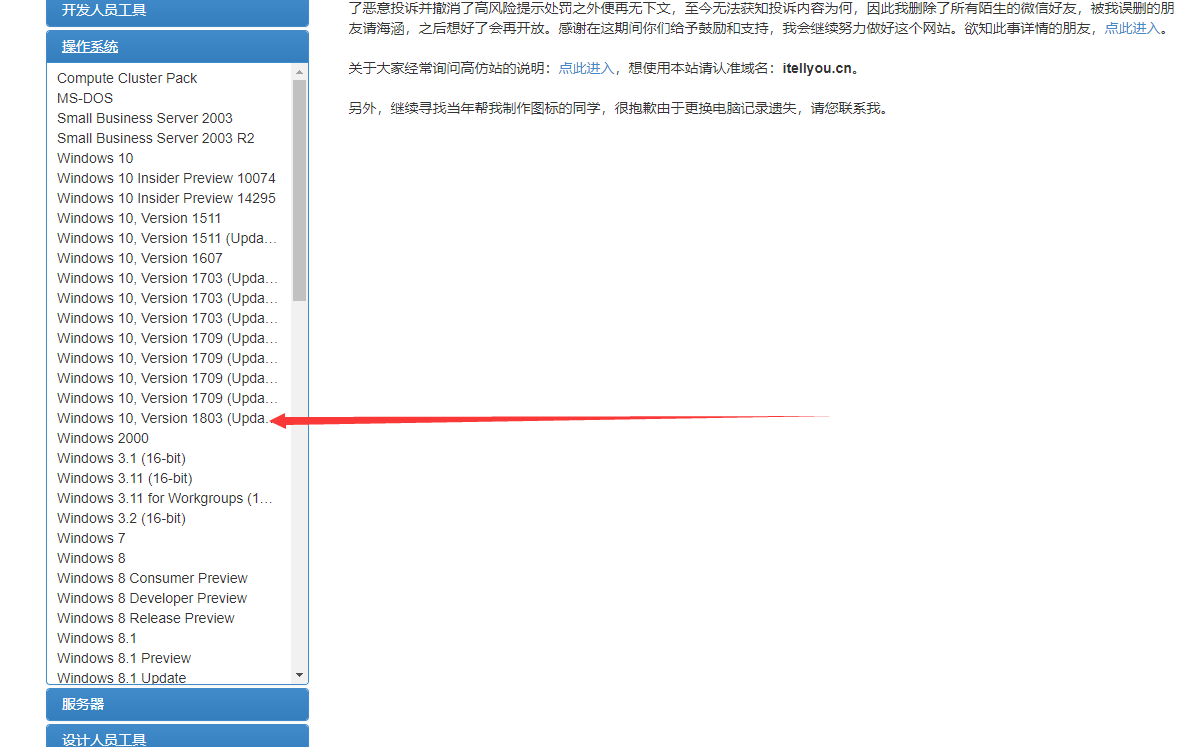Choose MS-DOS from the OS list
This screenshot has width=1195, height=747.
tap(85, 98)
